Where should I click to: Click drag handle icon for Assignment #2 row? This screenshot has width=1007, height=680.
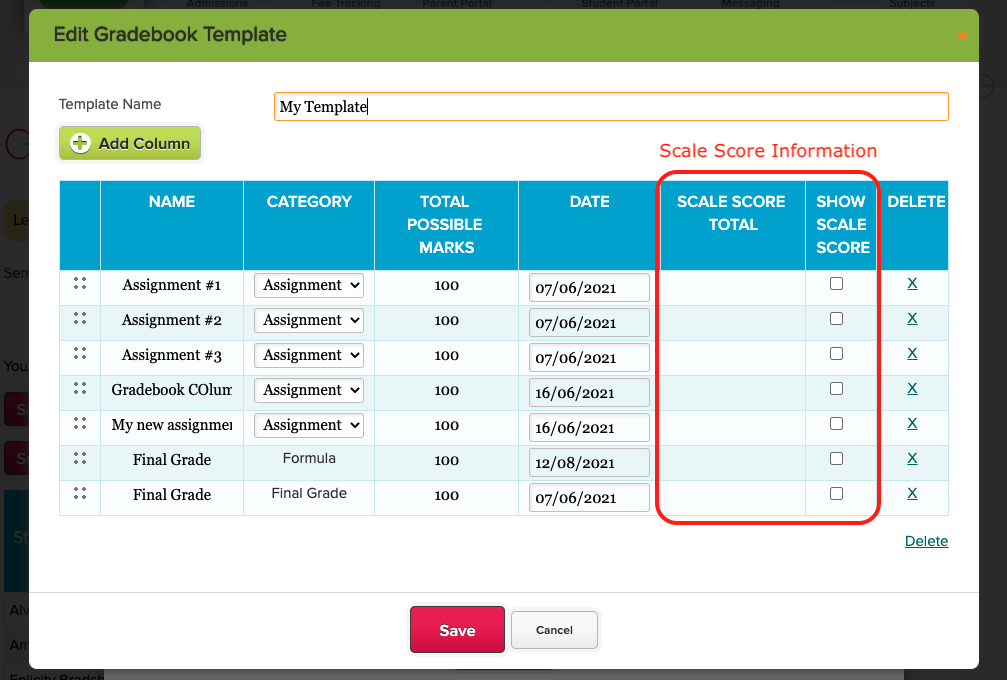[x=80, y=318]
